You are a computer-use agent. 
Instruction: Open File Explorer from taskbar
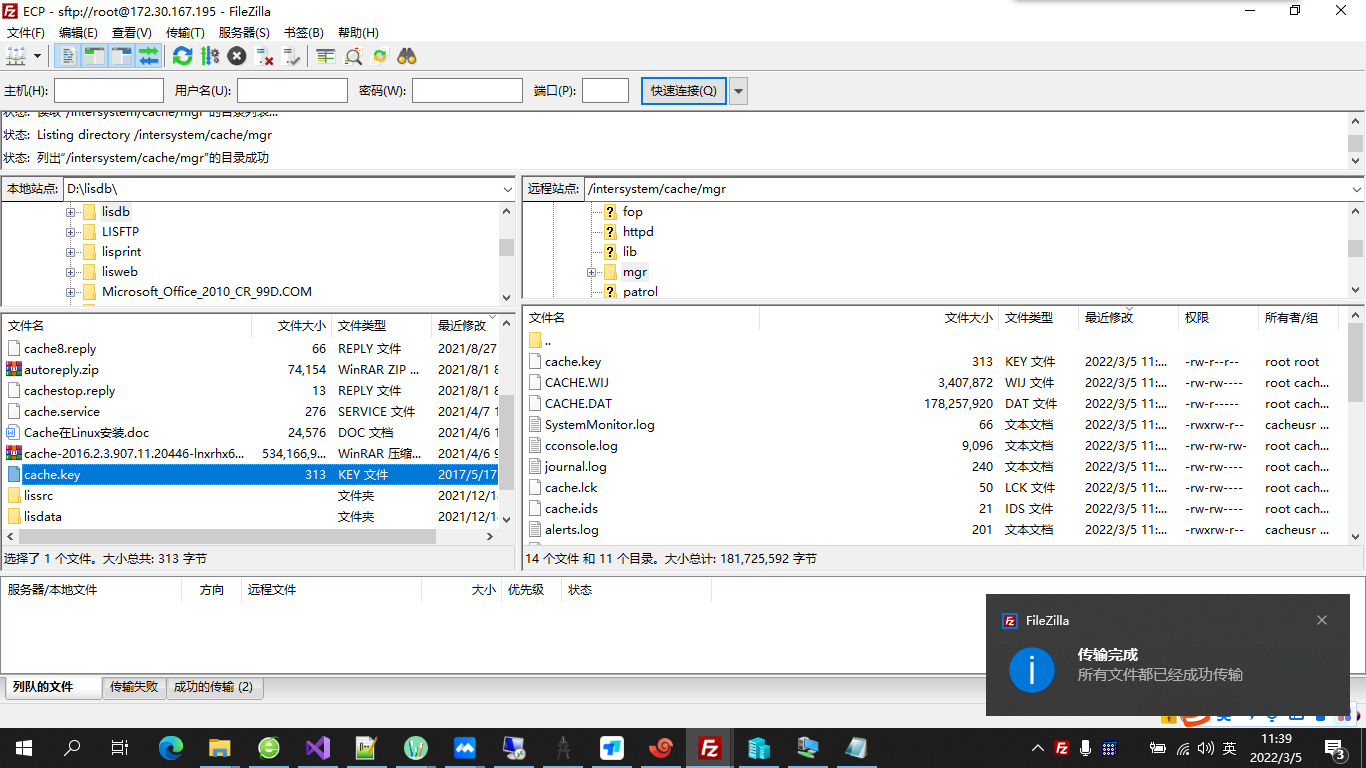click(220, 748)
